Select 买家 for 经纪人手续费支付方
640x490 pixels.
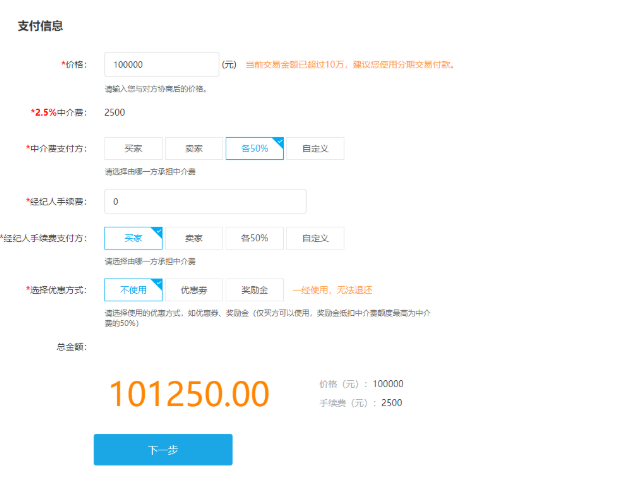133,239
